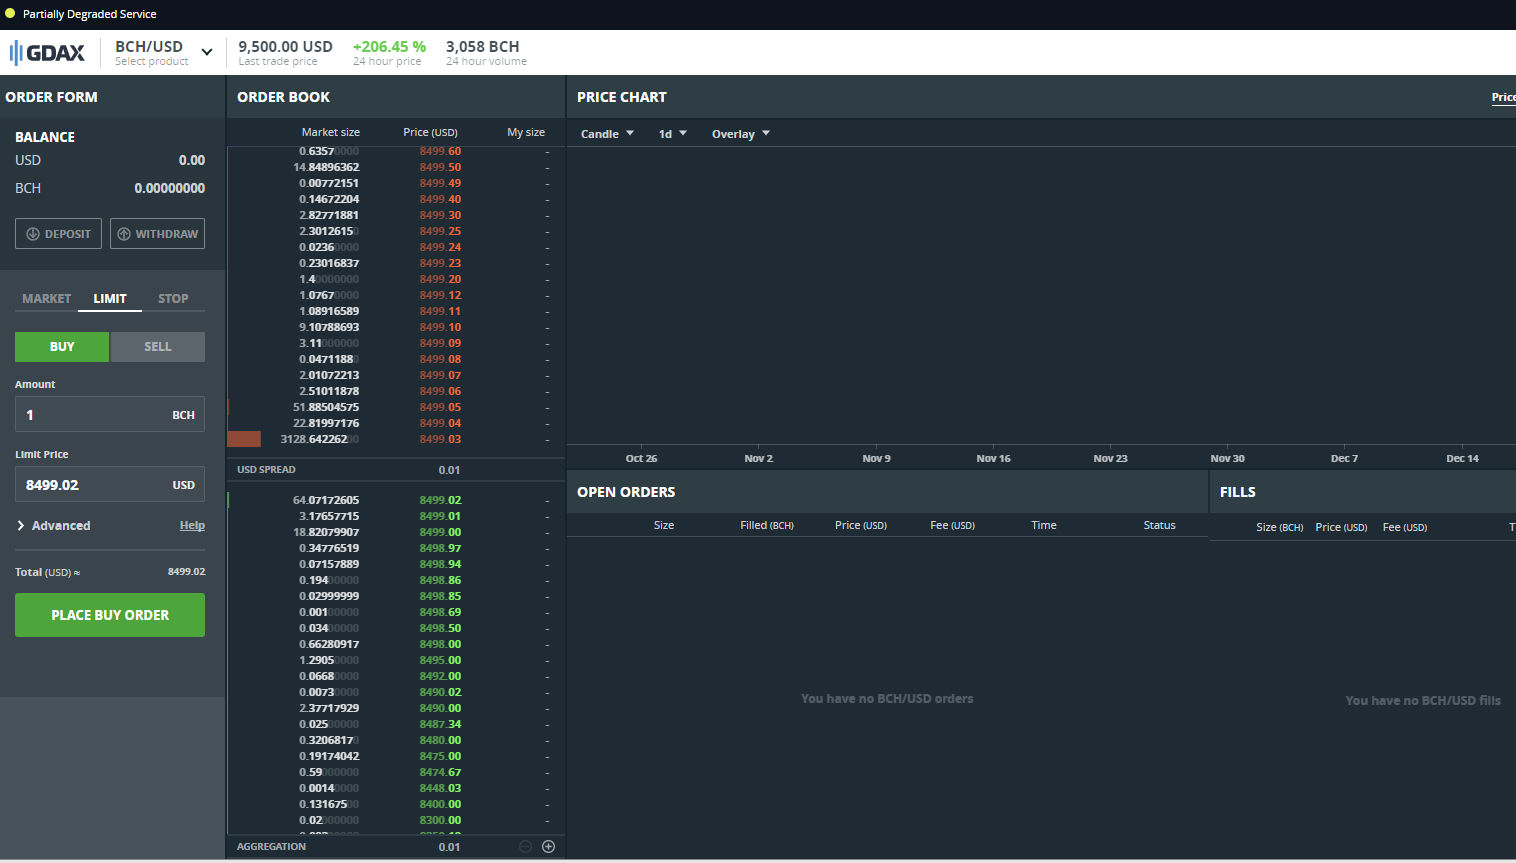
Task: Click the Amount BCH input field
Action: click(x=110, y=414)
